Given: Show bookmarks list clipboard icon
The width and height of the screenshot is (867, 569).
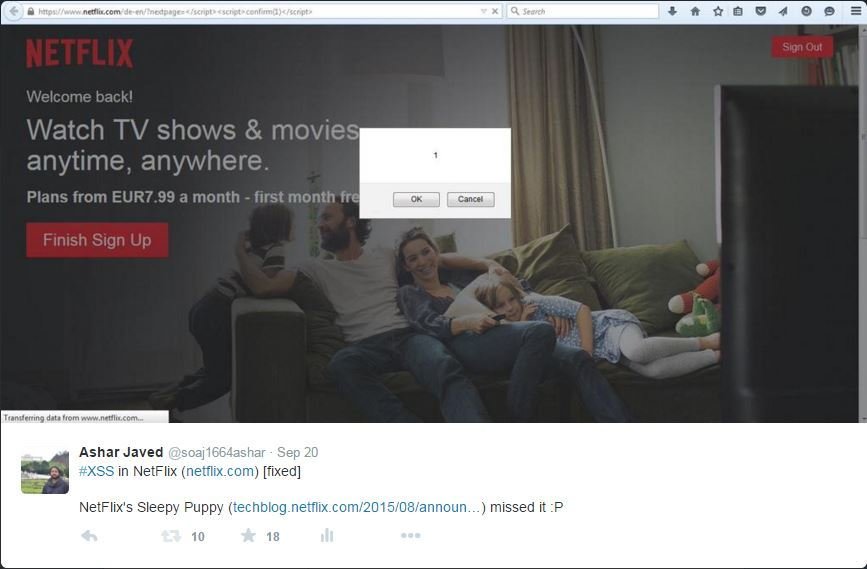Looking at the screenshot, I should pos(738,11).
